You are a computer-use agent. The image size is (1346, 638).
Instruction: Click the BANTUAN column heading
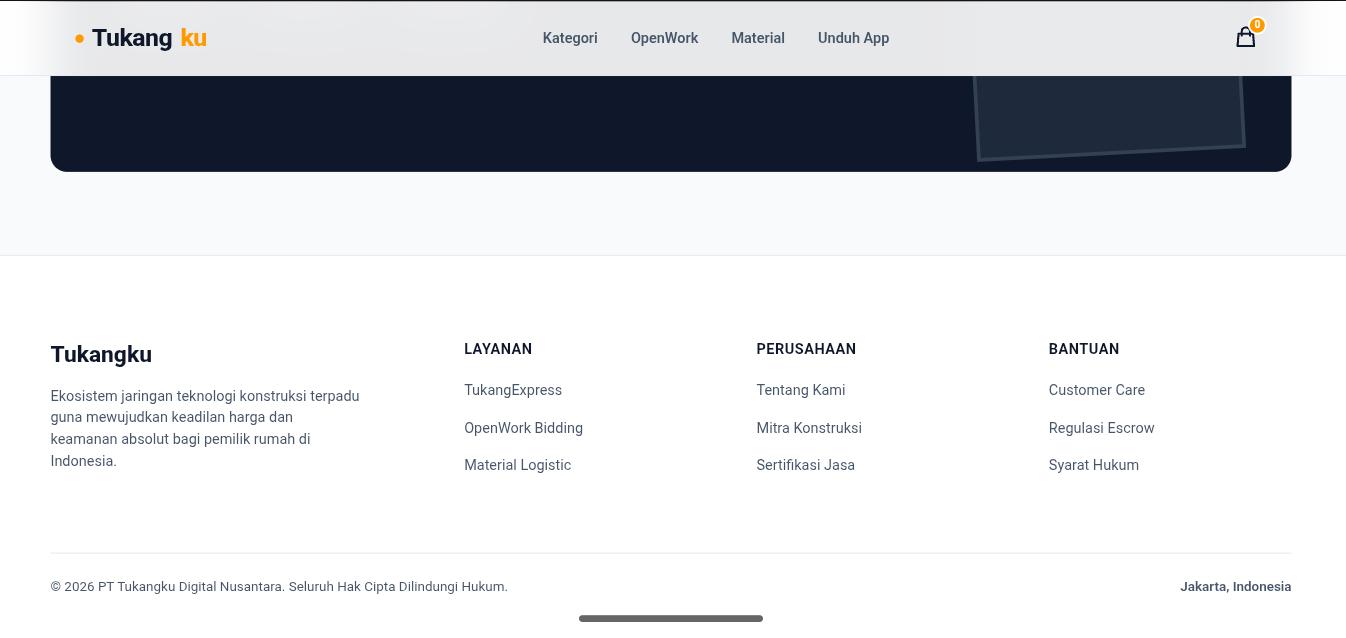pyautogui.click(x=1083, y=349)
